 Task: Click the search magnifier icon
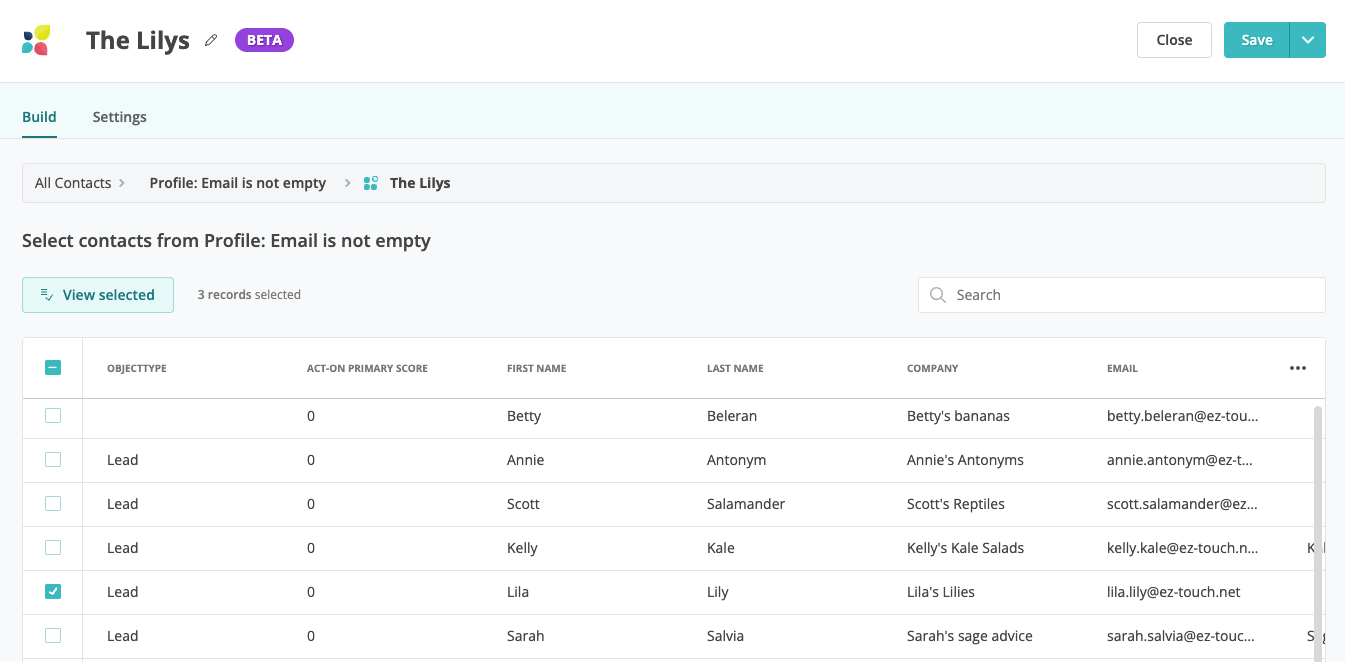[x=937, y=295]
